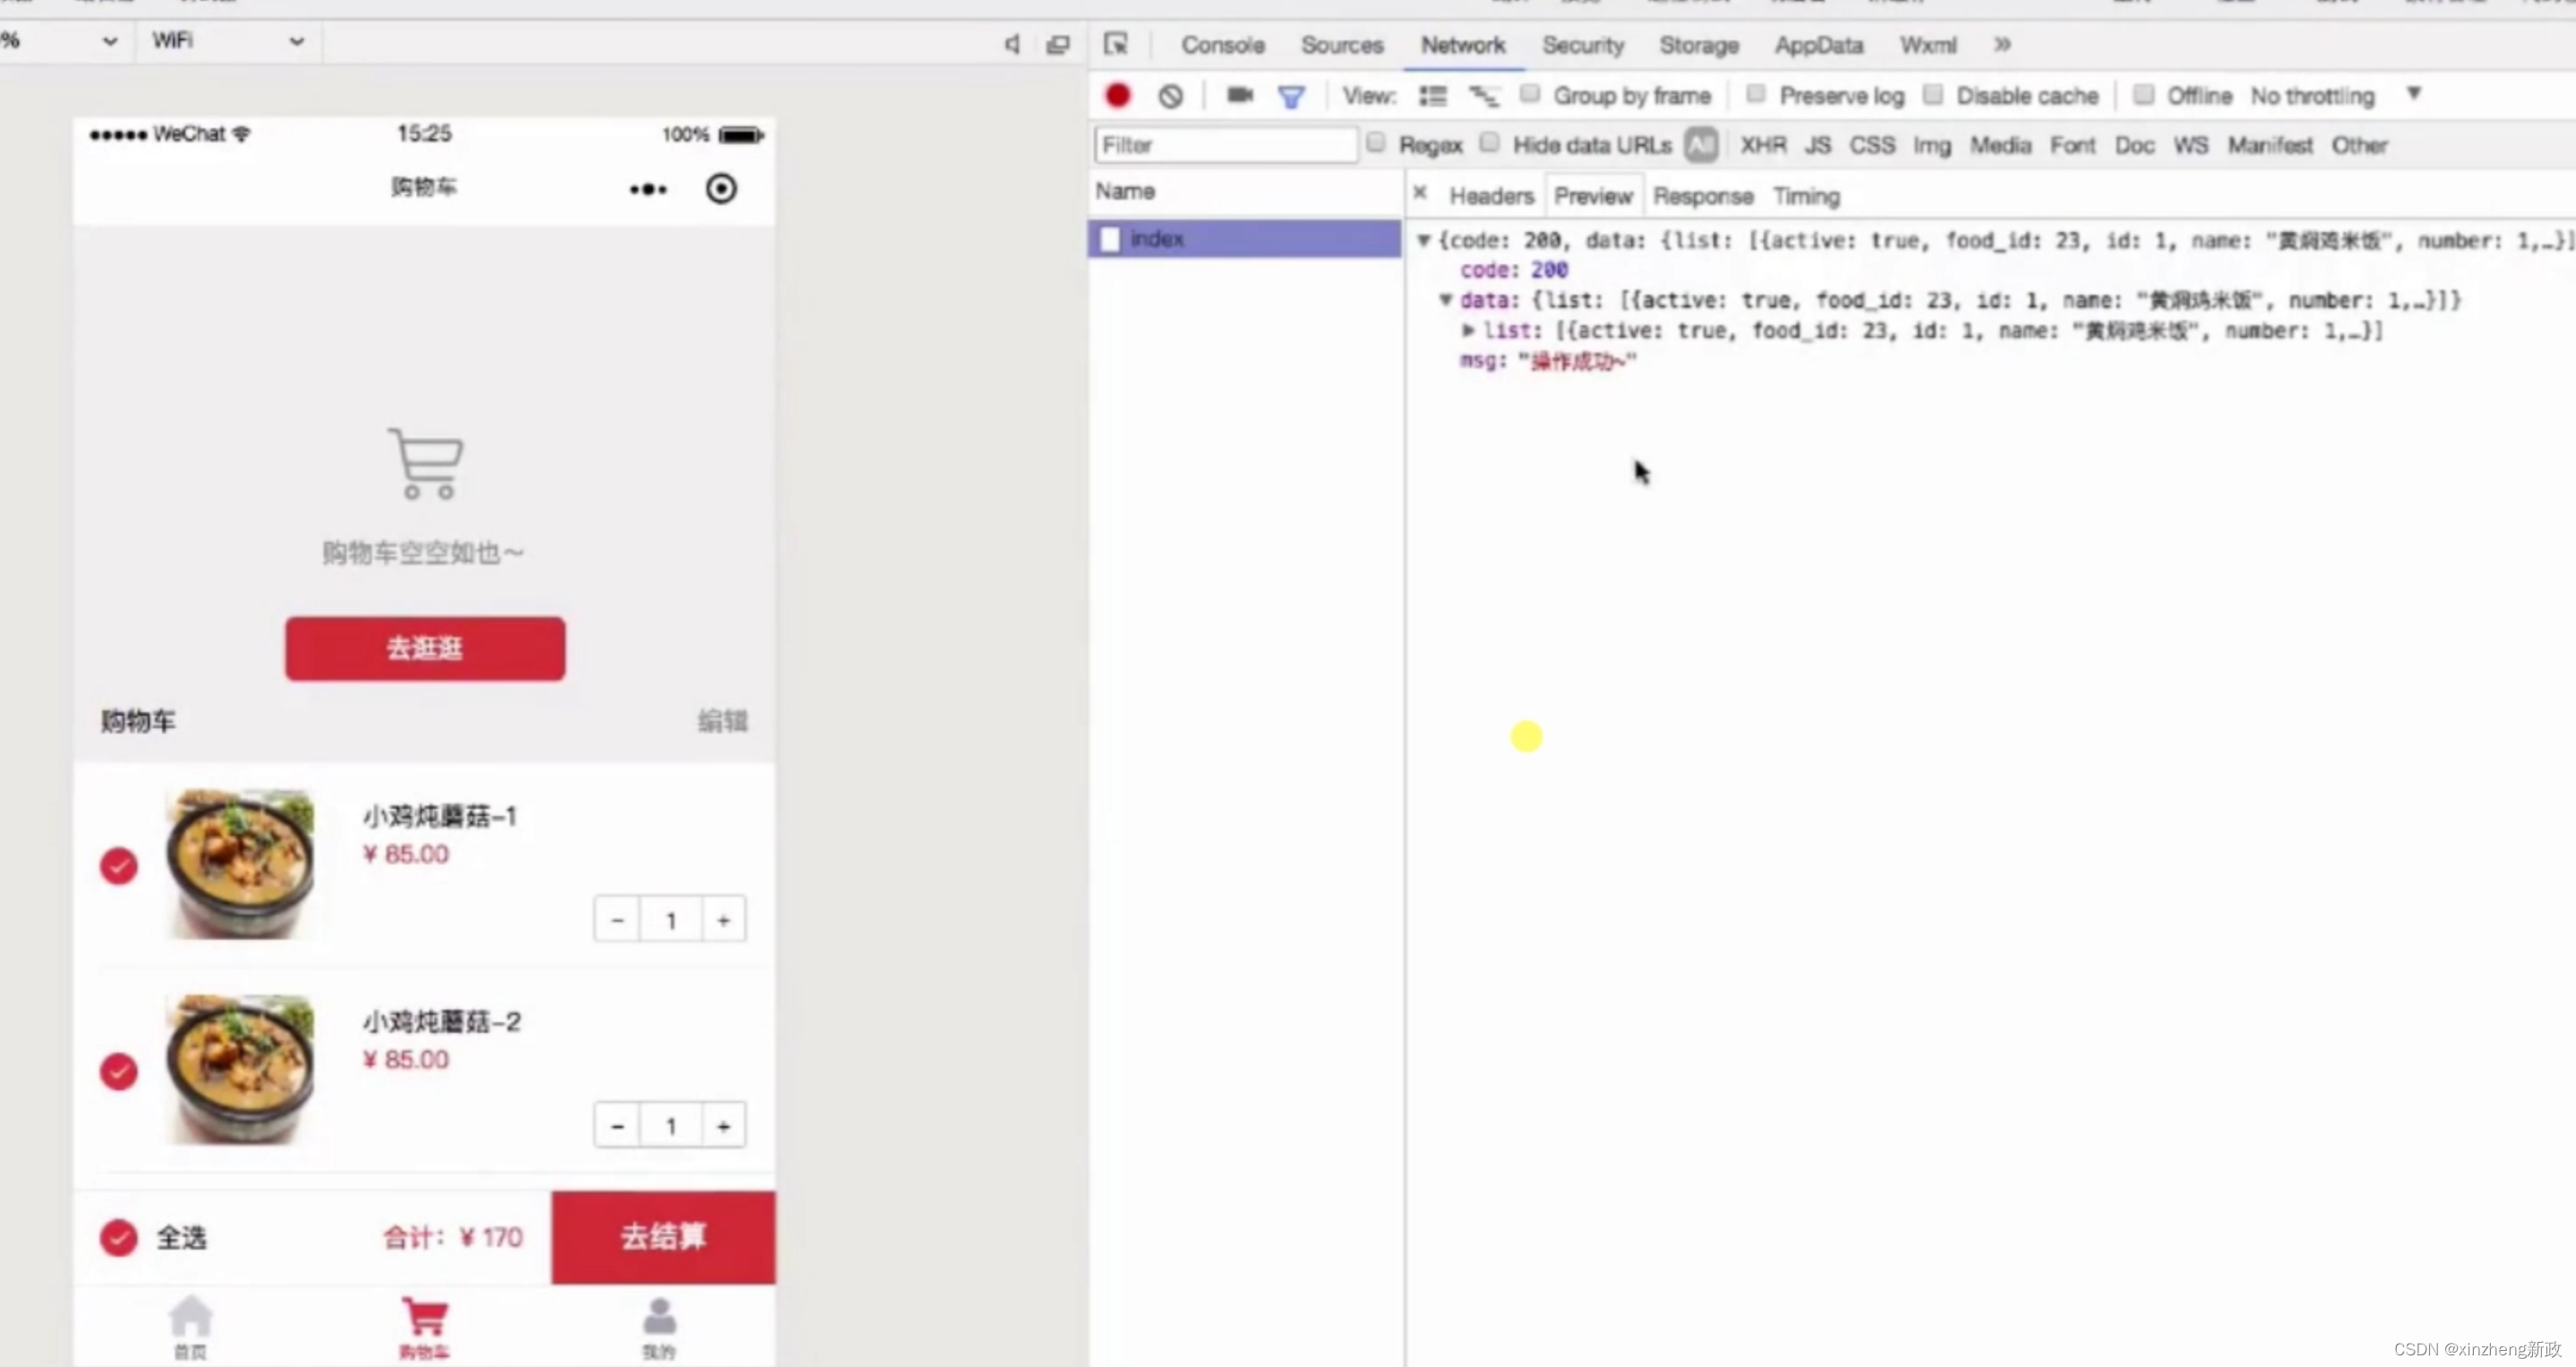Switch to the AppData tab
Screen dimensions: 2576x1367
[1819, 45]
